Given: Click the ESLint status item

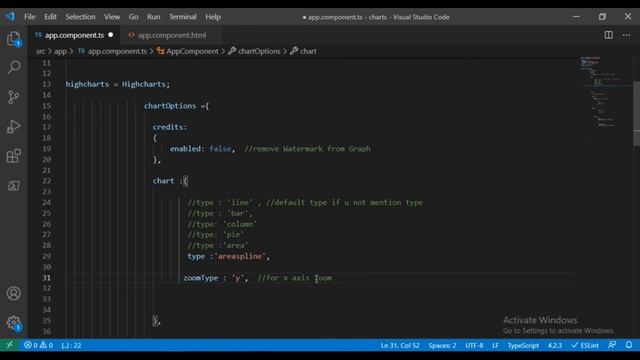Looking at the screenshot, I should click(x=585, y=345).
